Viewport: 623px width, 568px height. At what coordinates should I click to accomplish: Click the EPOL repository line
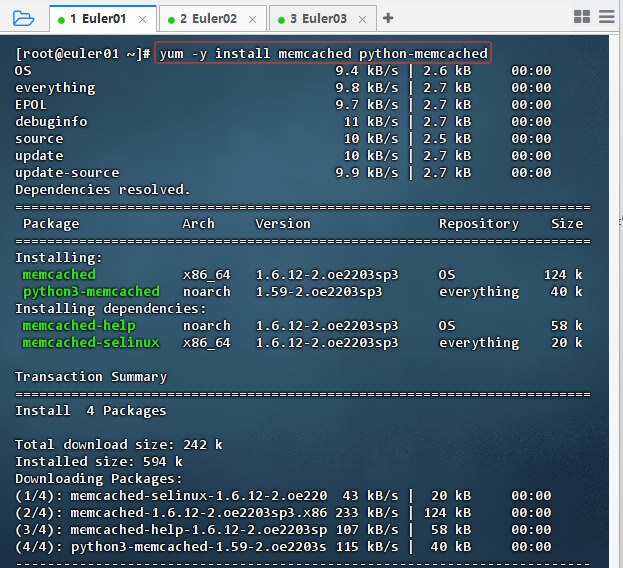tap(283, 104)
